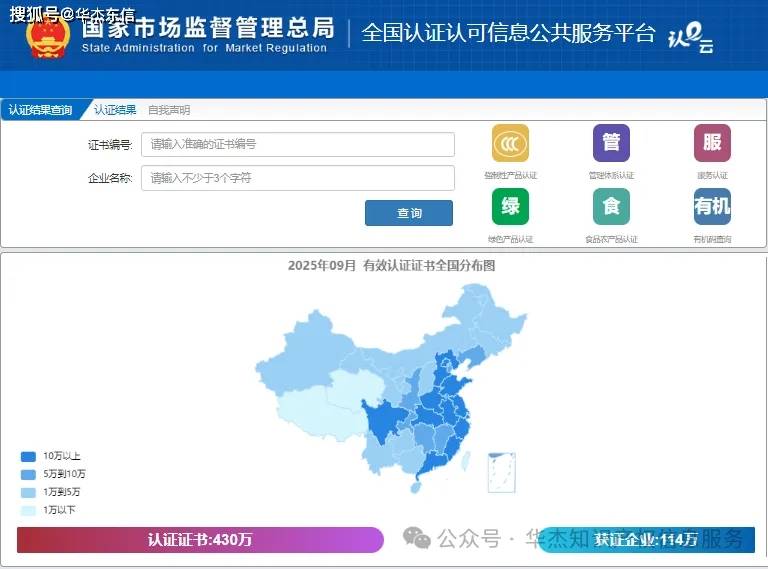This screenshot has height=569, width=768.
Task: Click the purple 管 management system certification icon
Action: pos(611,143)
